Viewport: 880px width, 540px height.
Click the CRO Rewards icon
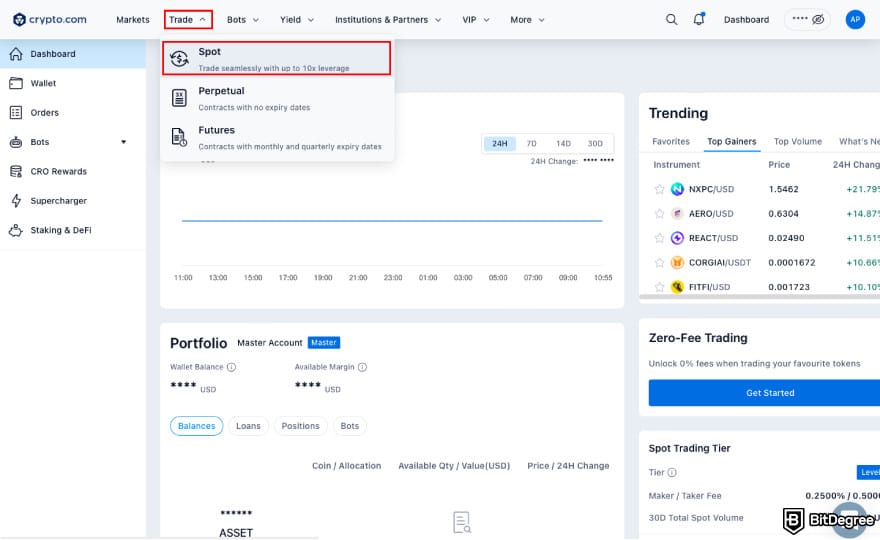click(x=16, y=171)
